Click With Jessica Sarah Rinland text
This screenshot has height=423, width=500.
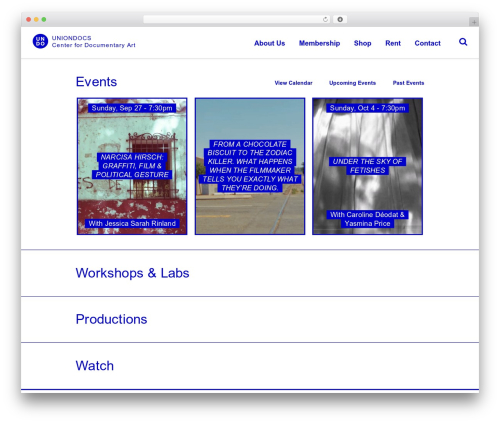tap(132, 223)
